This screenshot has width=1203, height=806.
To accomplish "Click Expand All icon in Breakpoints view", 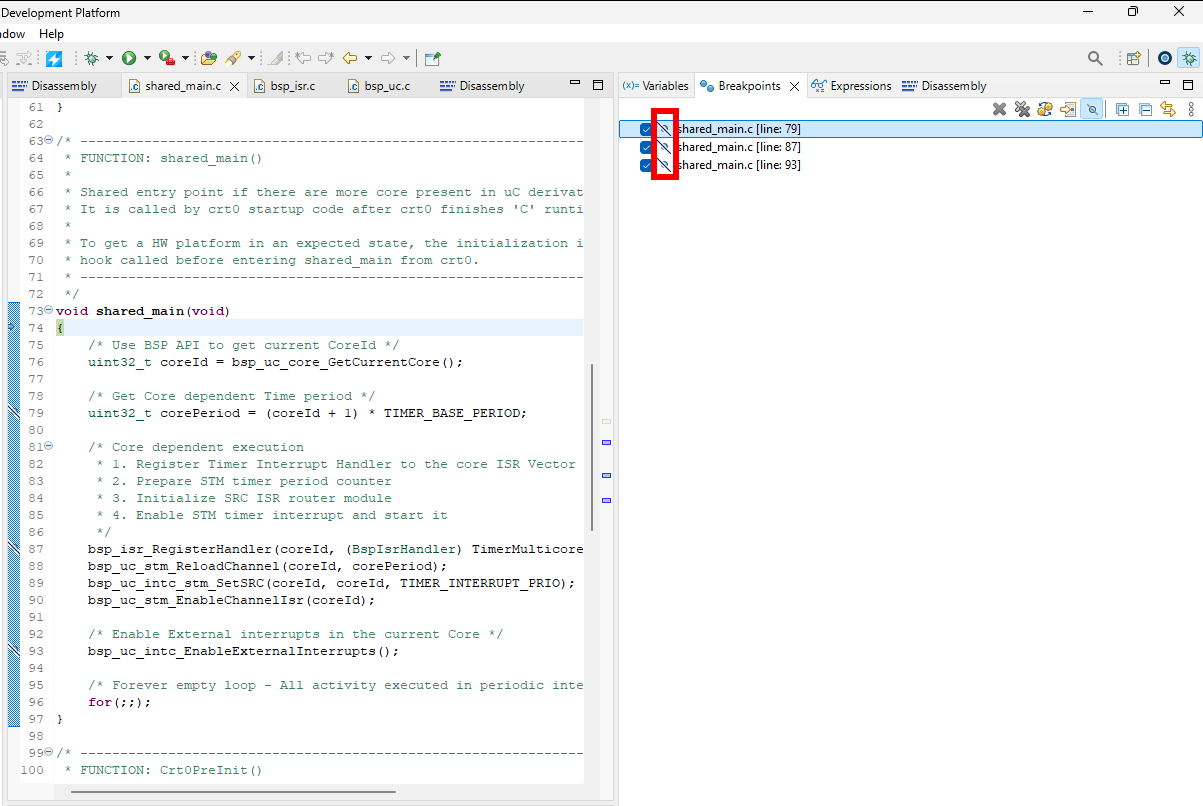I will point(1122,109).
